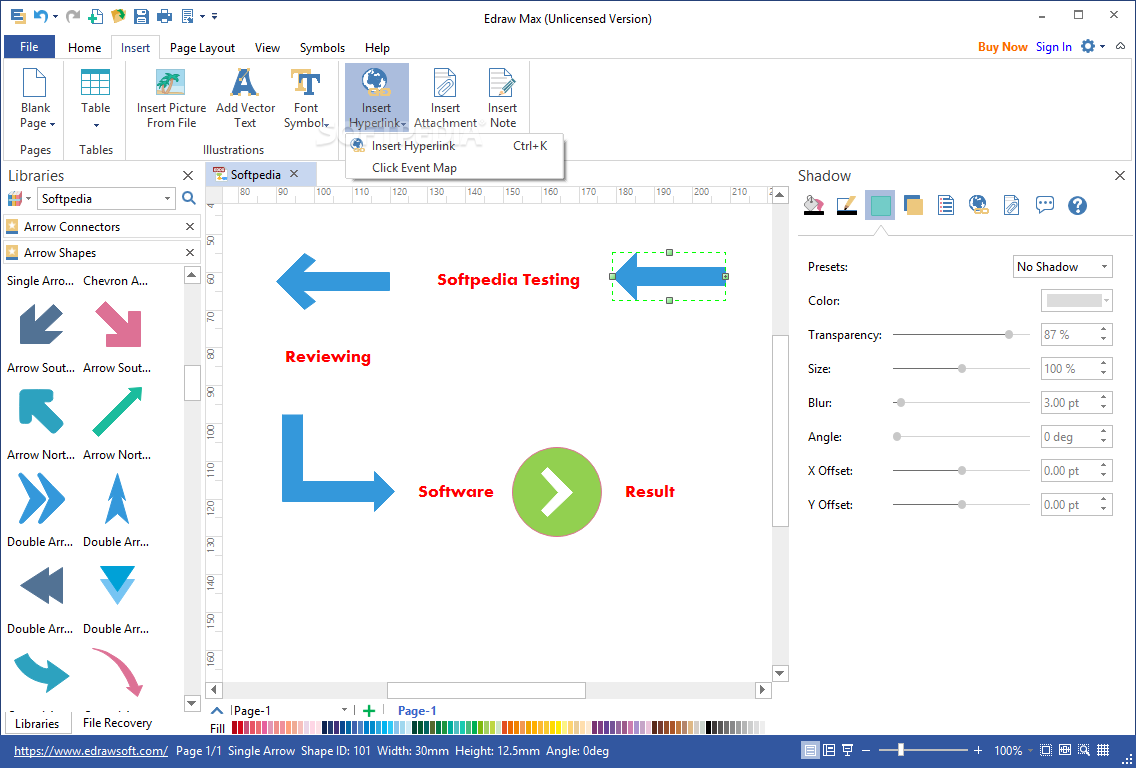Increase the Angle value with the up stepper
This screenshot has width=1136, height=768.
click(x=1103, y=432)
